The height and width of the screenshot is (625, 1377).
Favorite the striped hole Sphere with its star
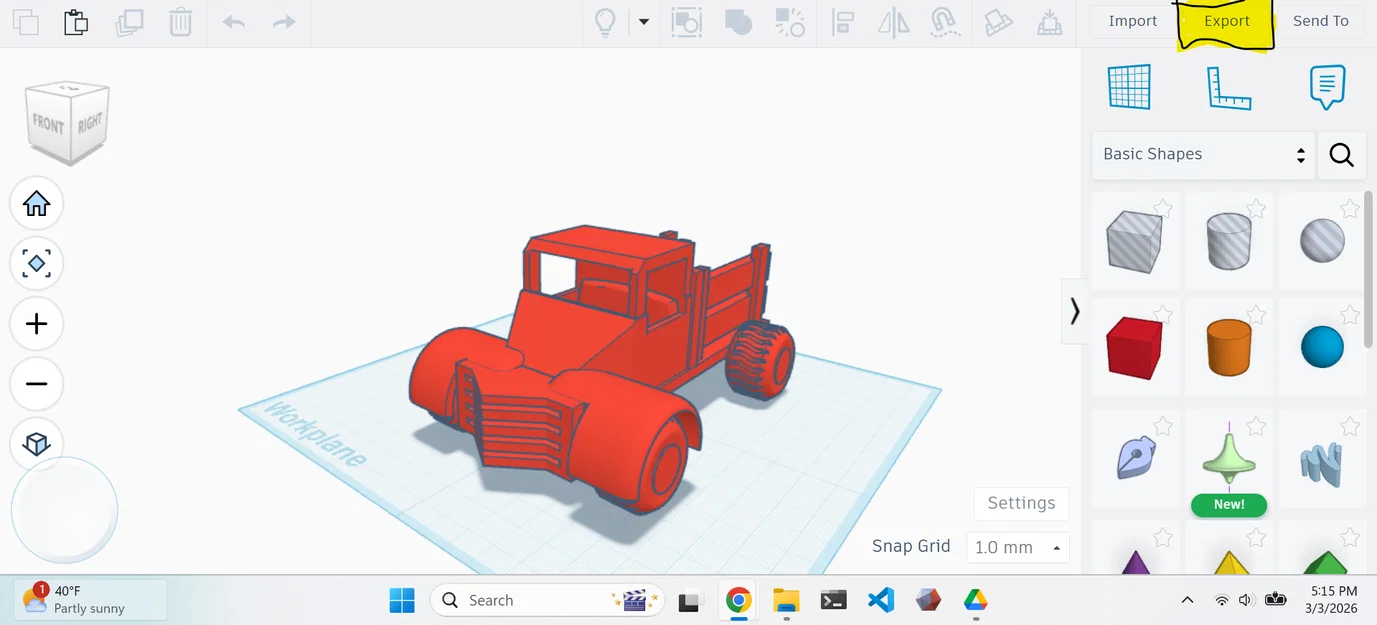1350,208
